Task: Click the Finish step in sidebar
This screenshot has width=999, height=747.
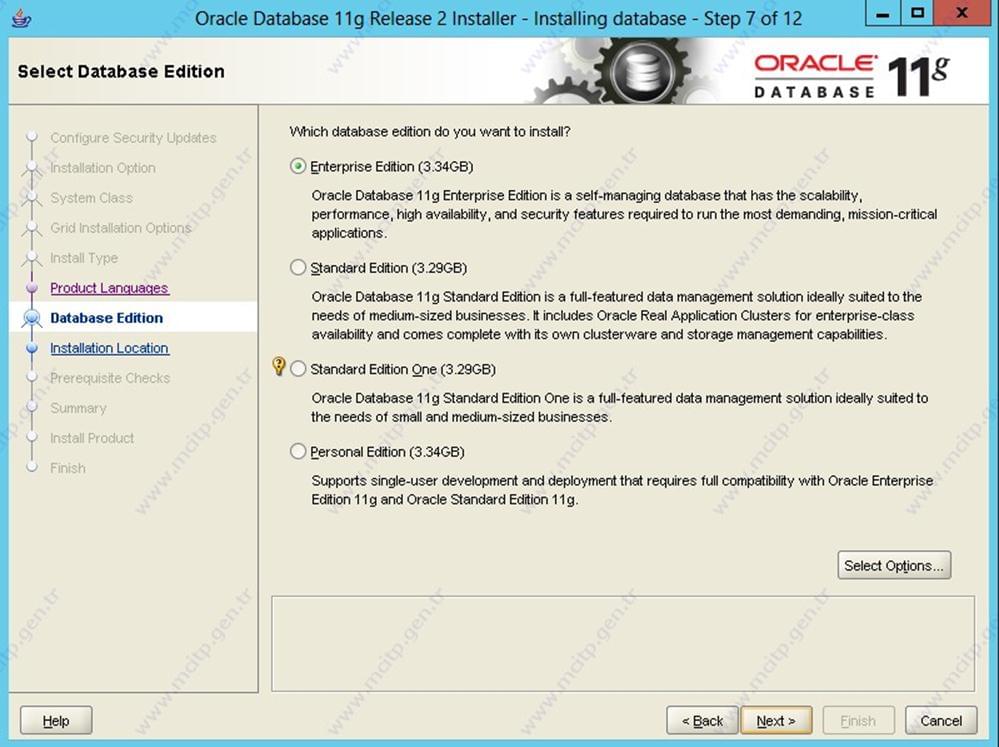Action: tap(68, 468)
